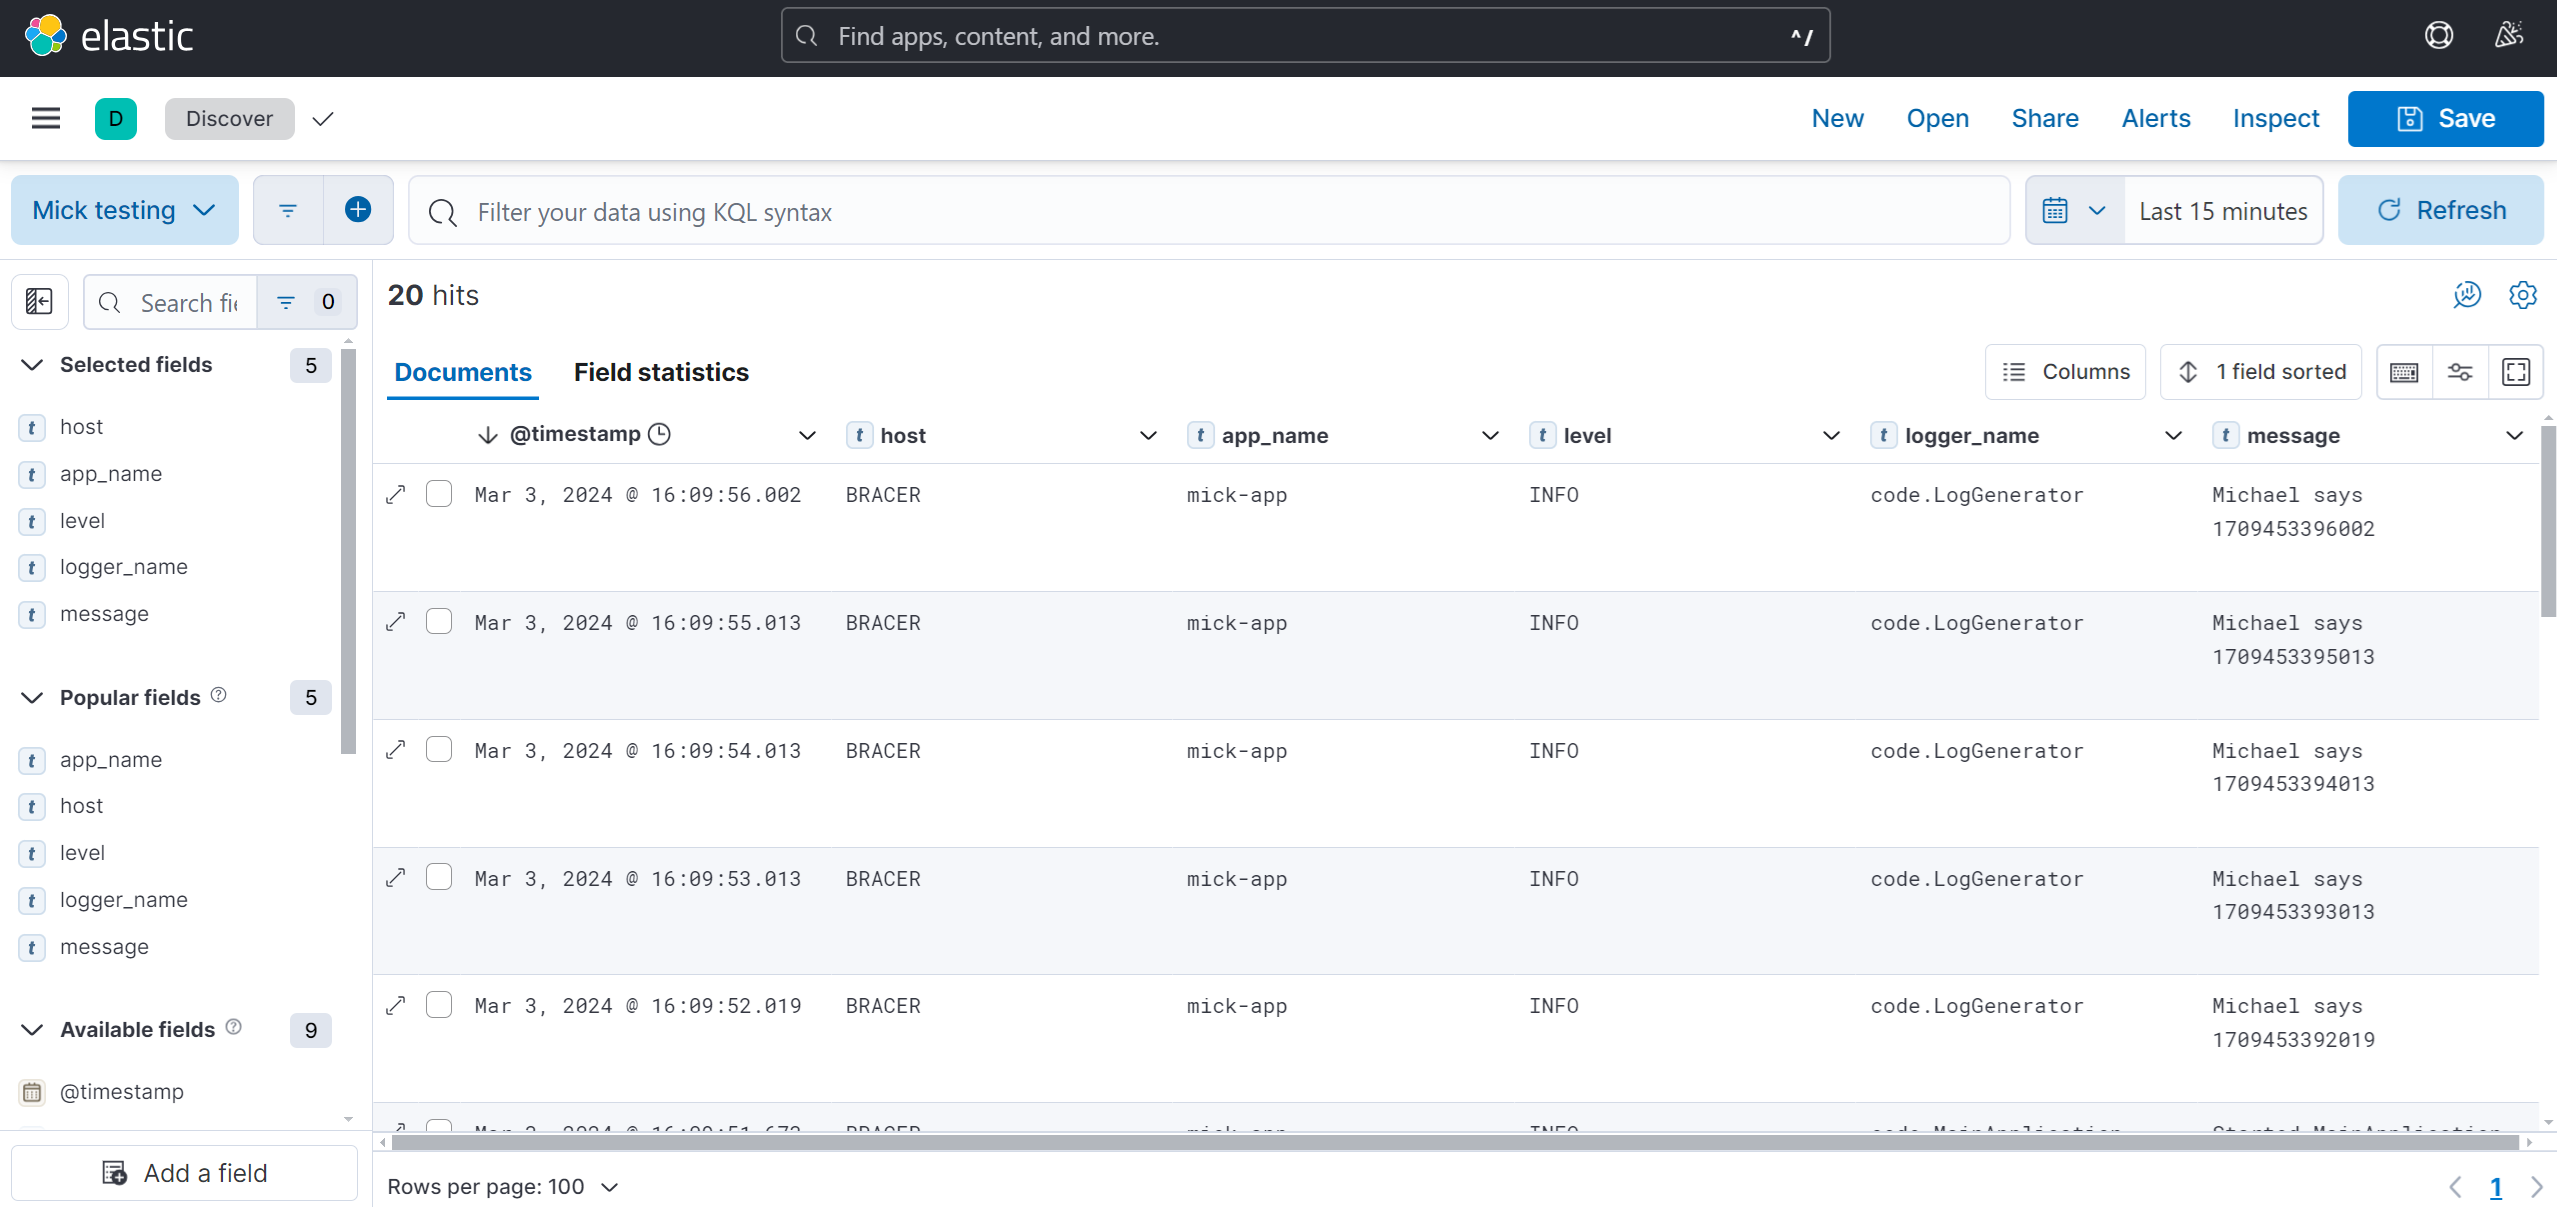Click the Discover breadcrumb button

pos(229,118)
